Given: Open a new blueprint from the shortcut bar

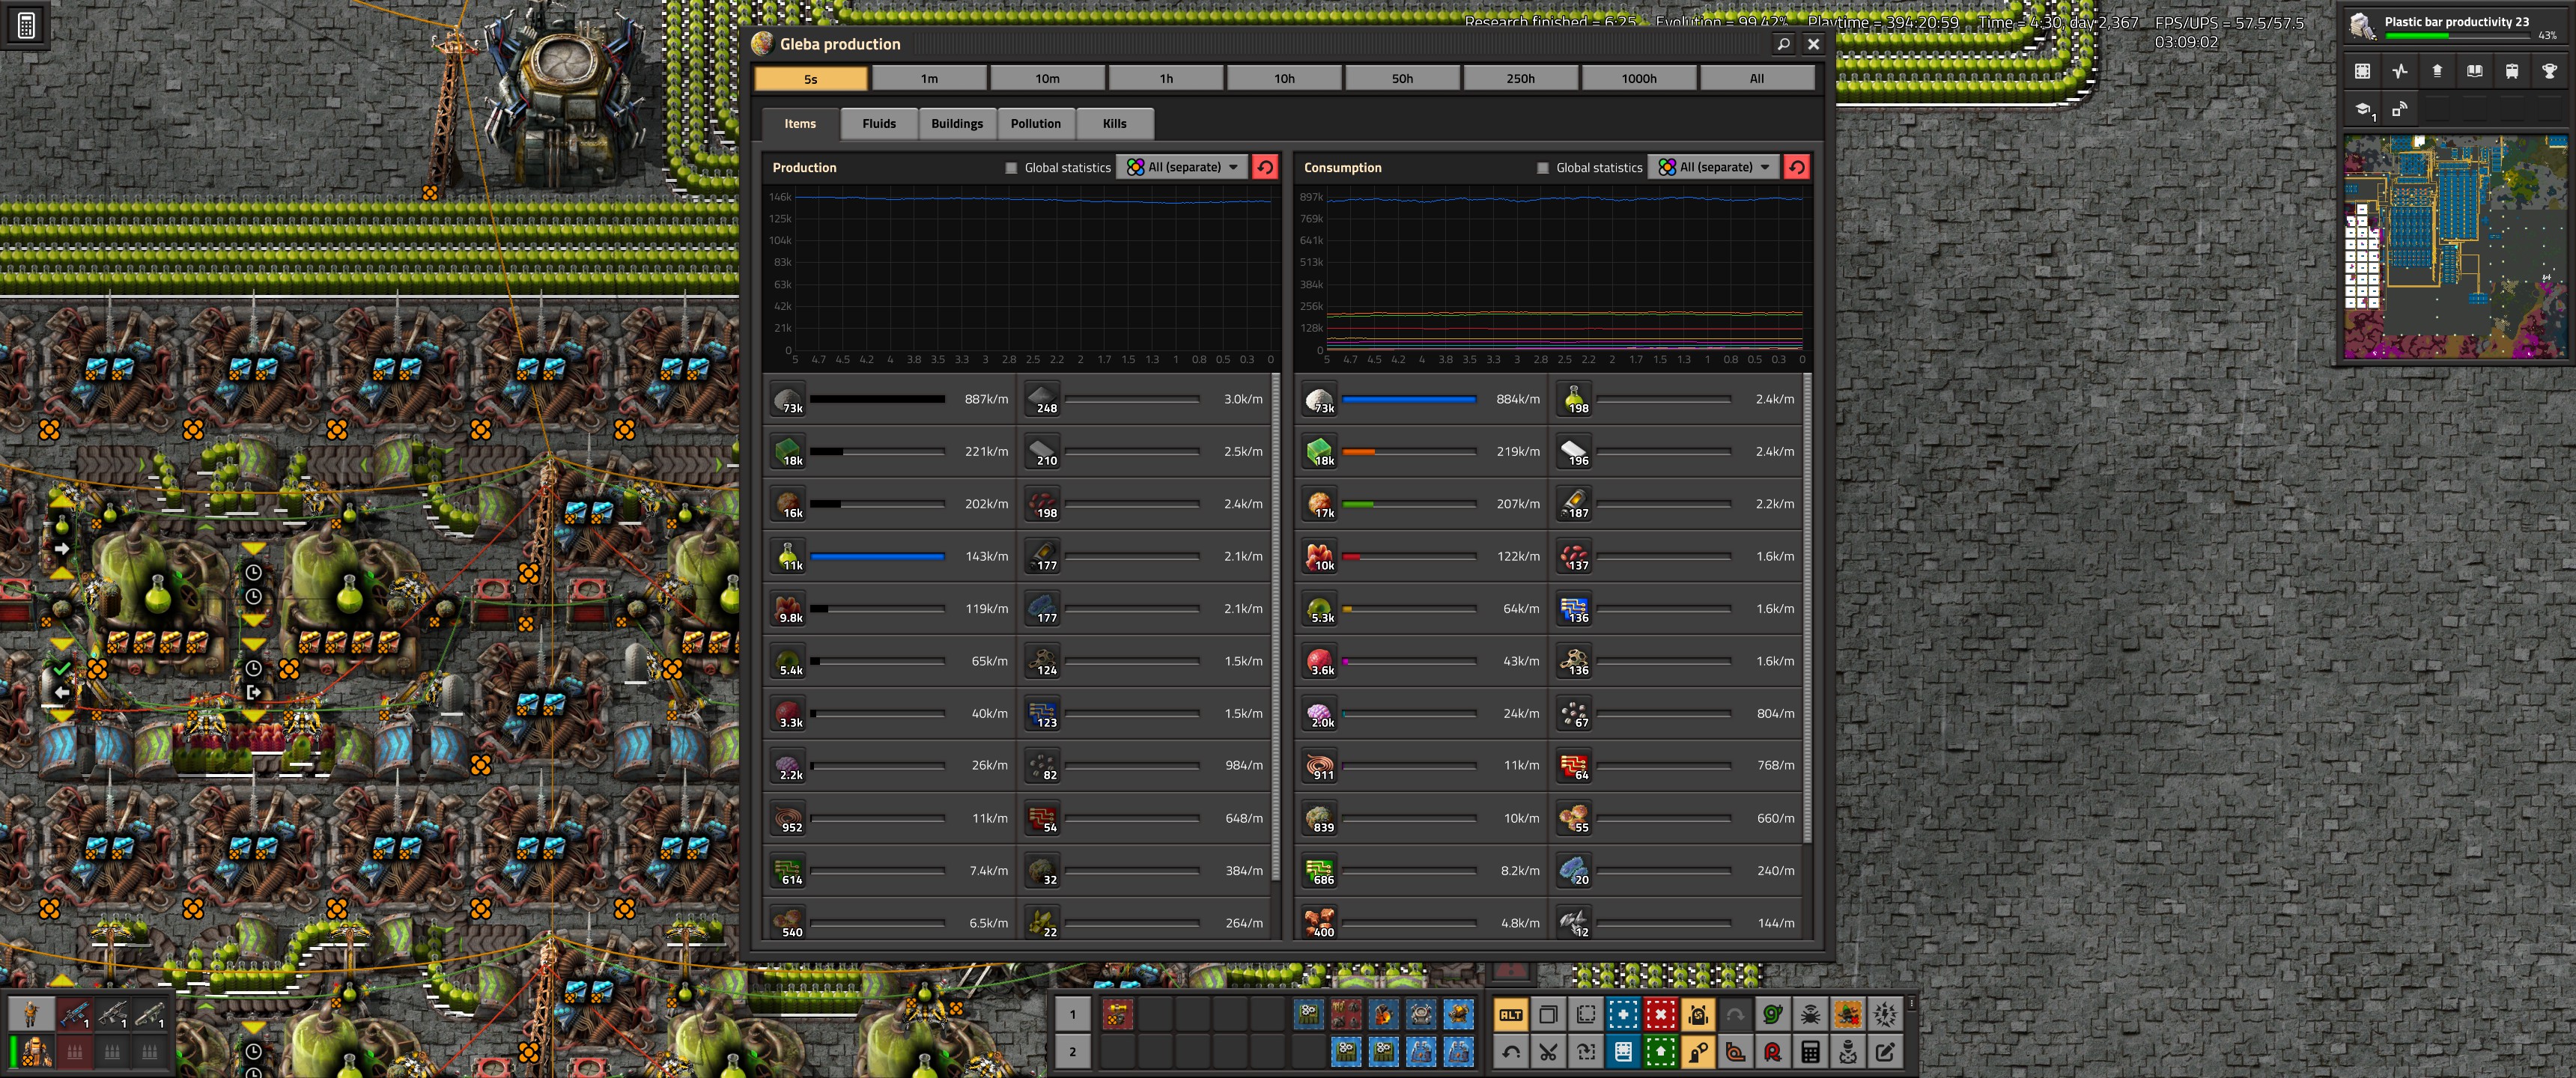Looking at the screenshot, I should 1623,1015.
